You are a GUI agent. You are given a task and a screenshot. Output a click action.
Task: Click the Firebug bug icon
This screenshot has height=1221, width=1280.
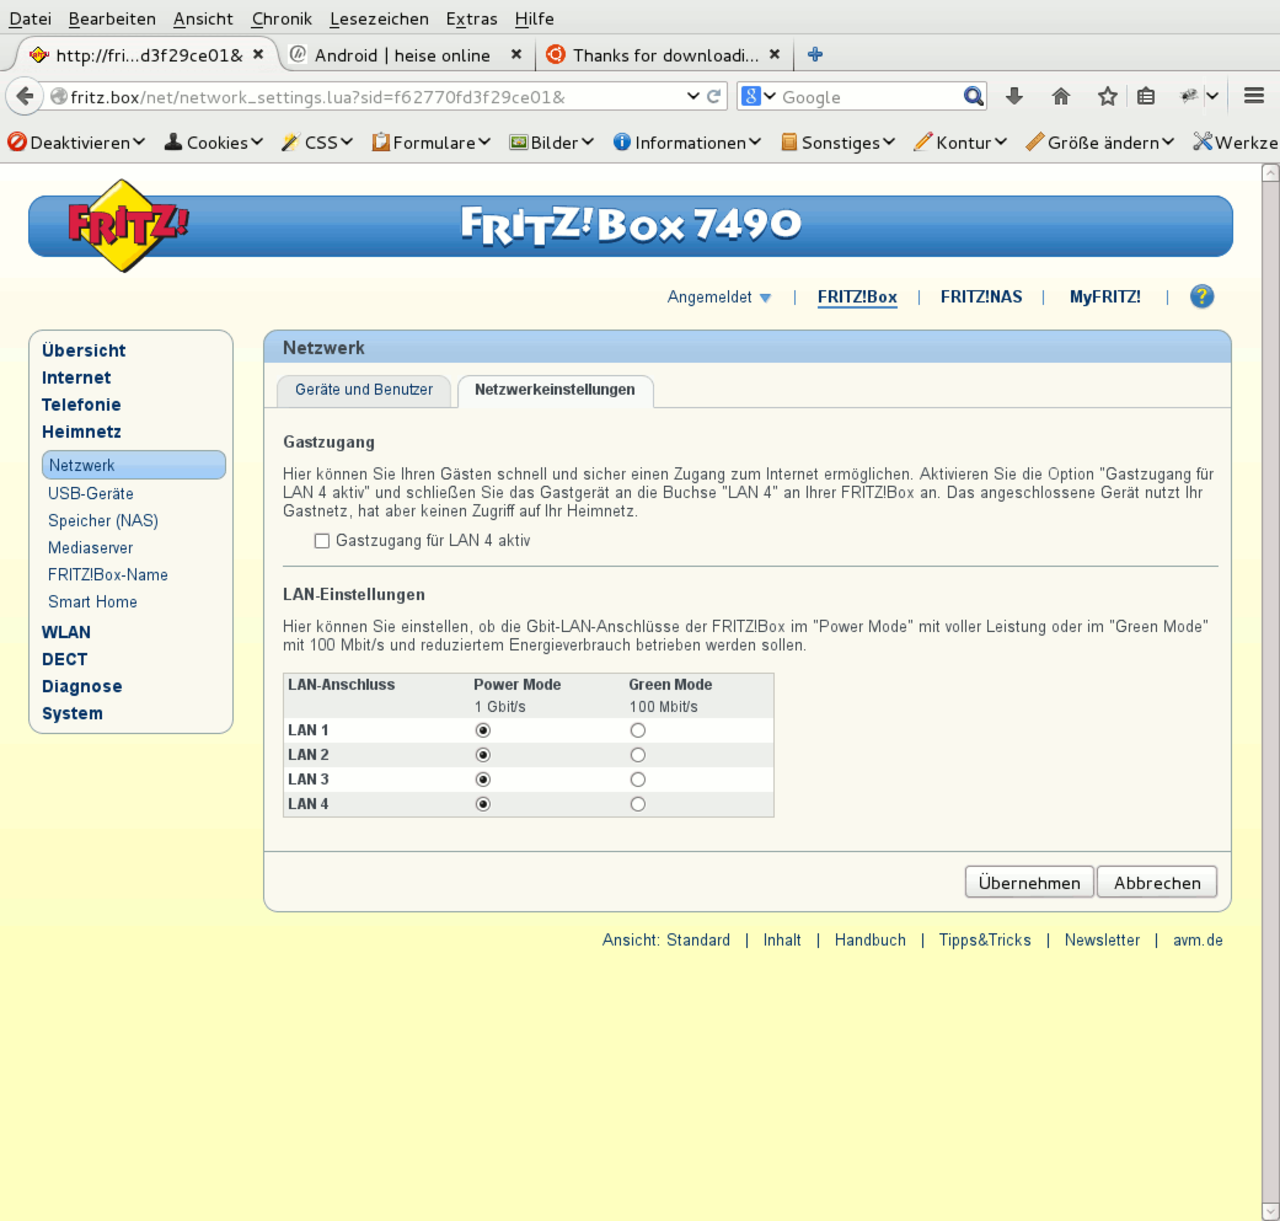(1189, 96)
